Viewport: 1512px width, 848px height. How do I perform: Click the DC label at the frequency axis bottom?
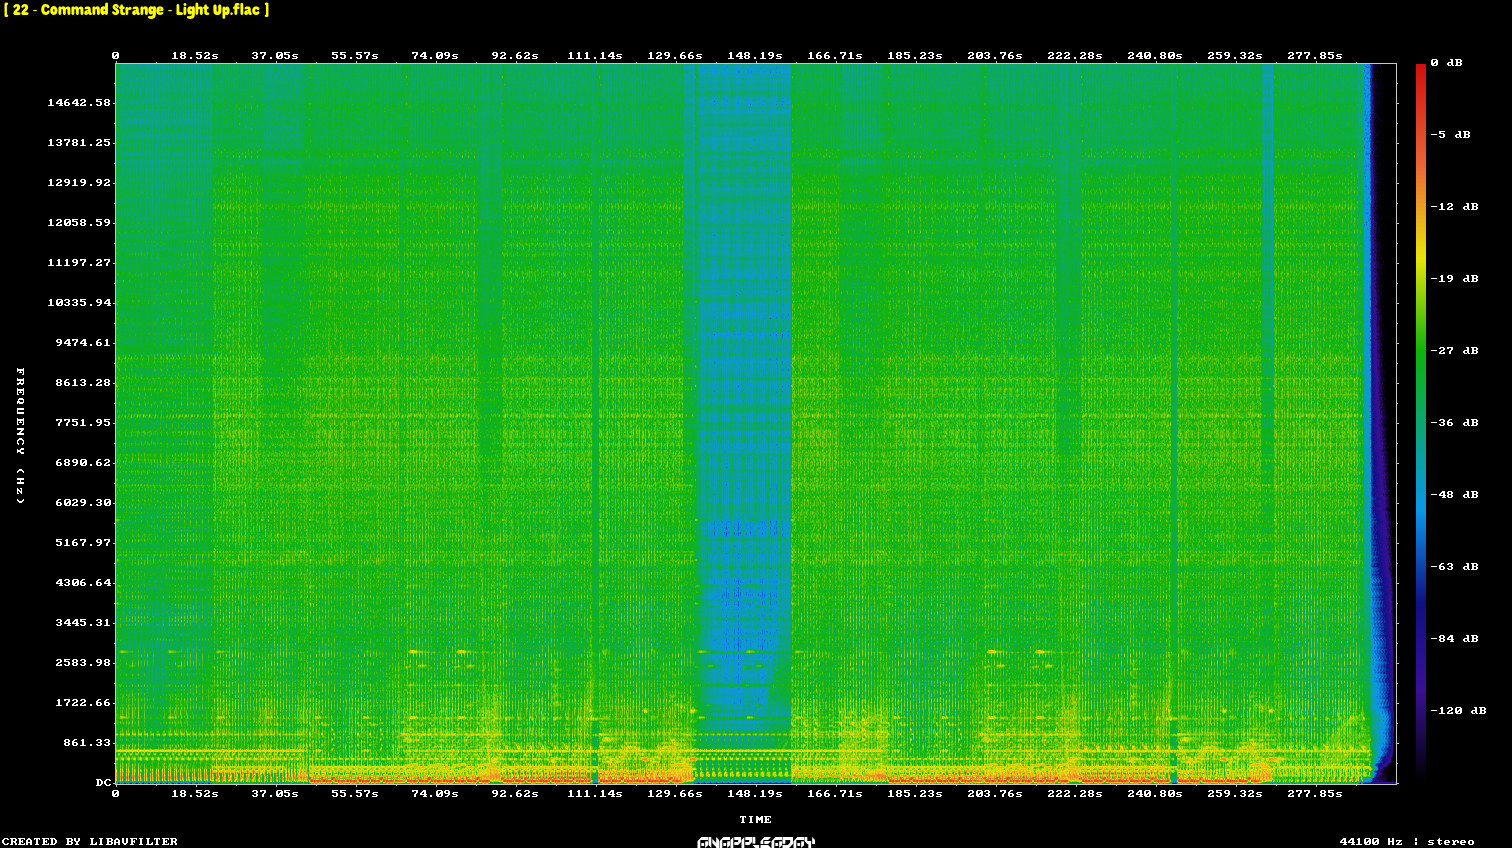click(103, 783)
